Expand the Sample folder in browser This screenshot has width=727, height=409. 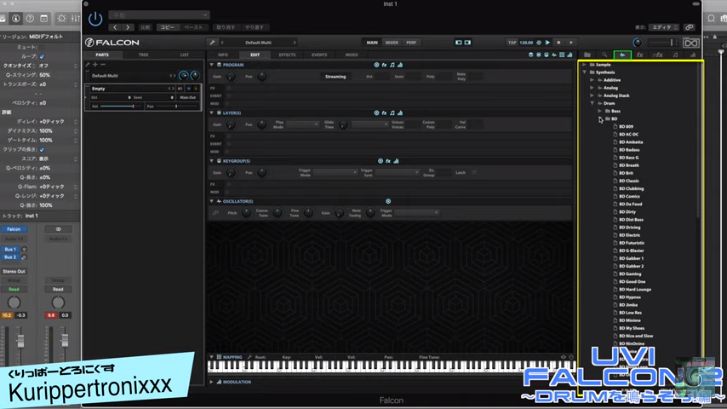coord(585,65)
